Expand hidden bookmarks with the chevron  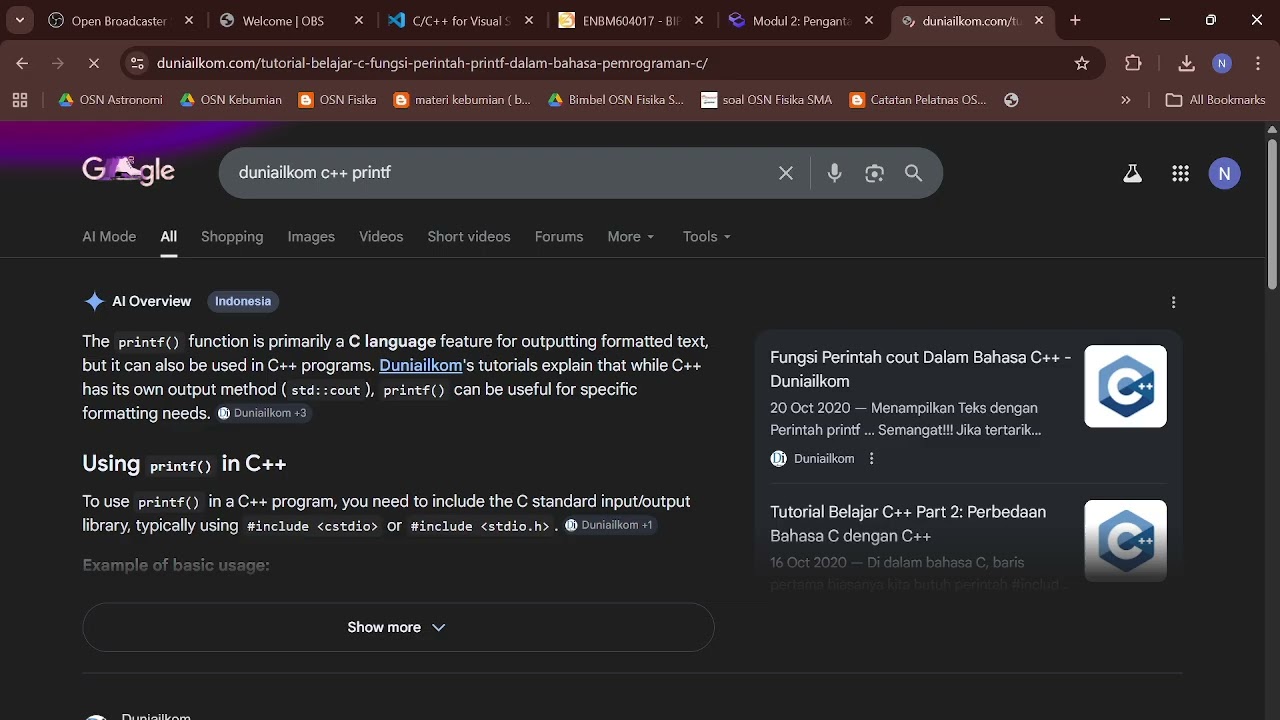(x=1126, y=100)
